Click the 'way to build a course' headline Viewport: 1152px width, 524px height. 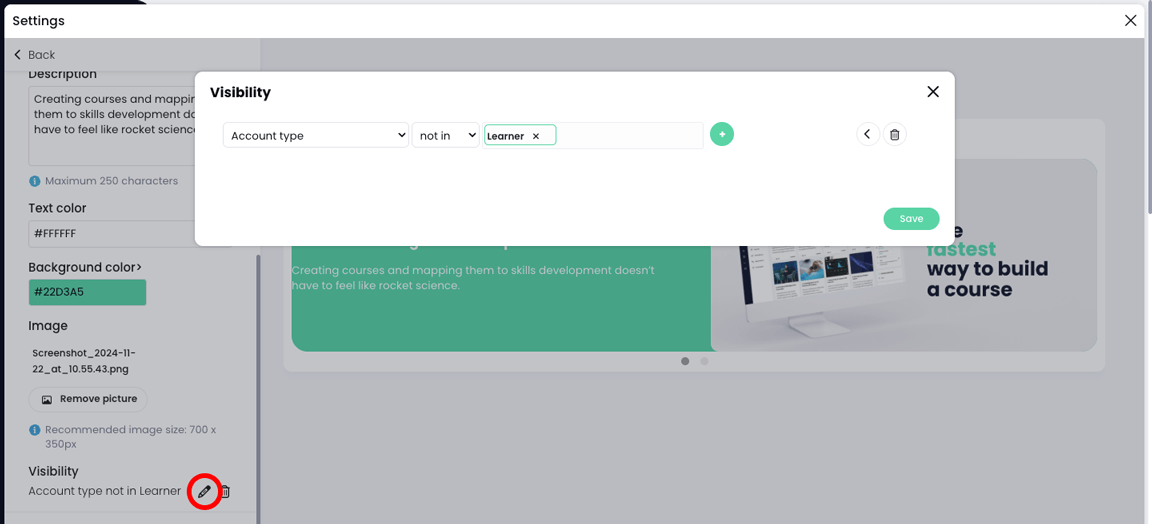(x=987, y=279)
